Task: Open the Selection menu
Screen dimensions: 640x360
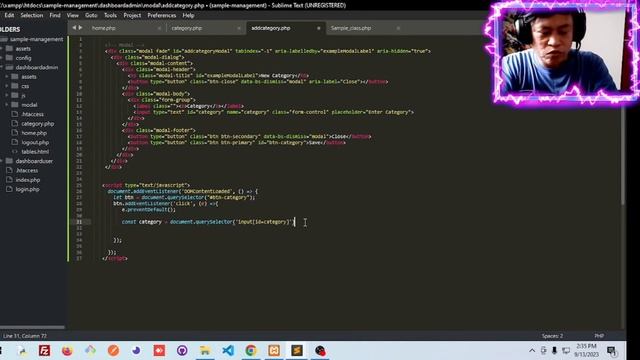Action: tap(31, 15)
